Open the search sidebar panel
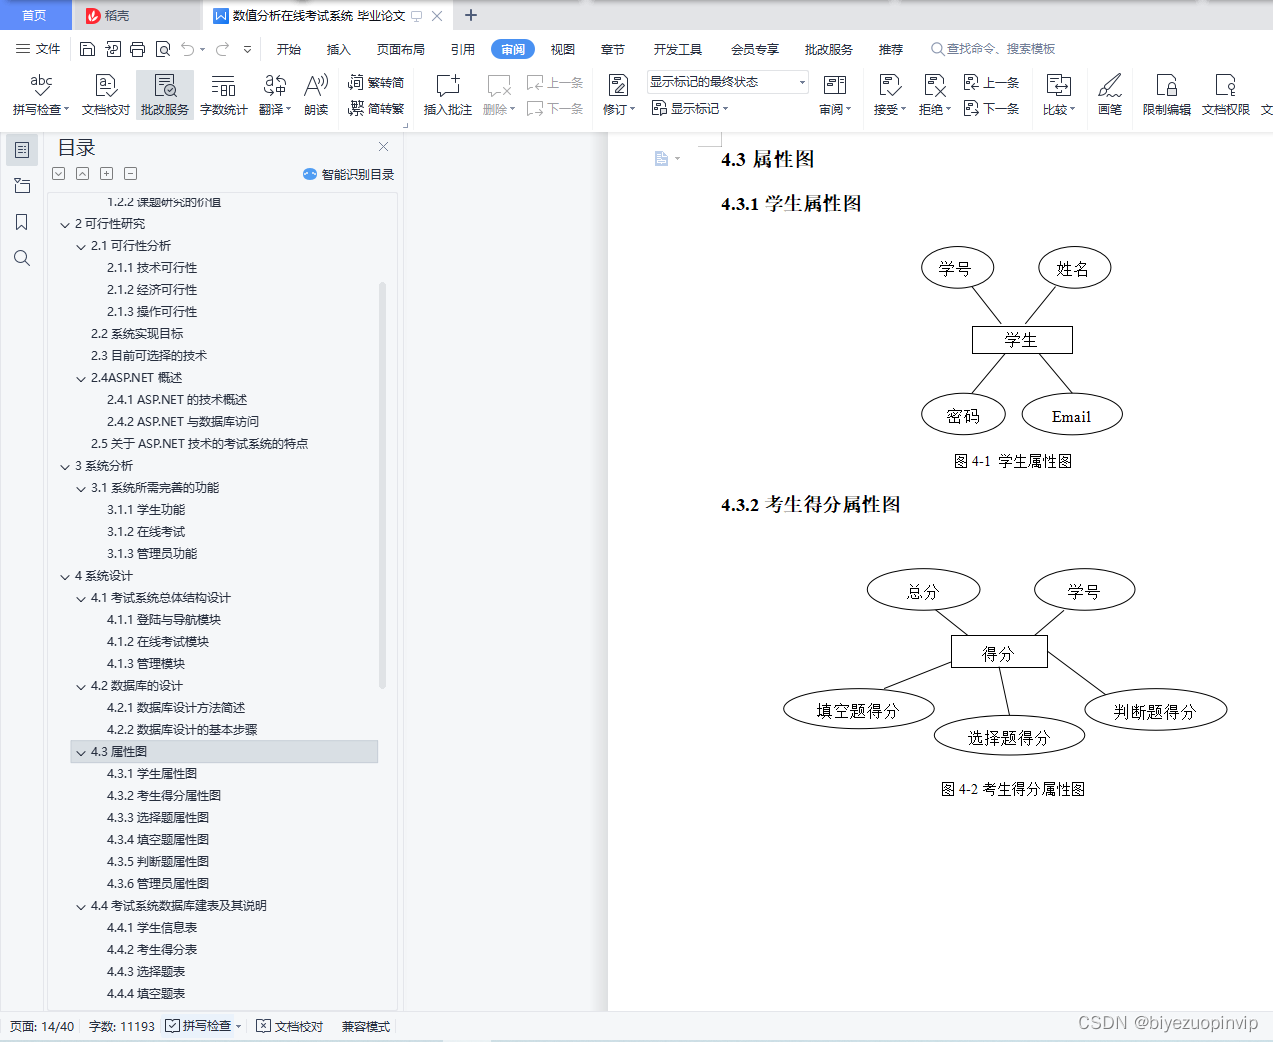1273x1042 pixels. click(x=21, y=258)
